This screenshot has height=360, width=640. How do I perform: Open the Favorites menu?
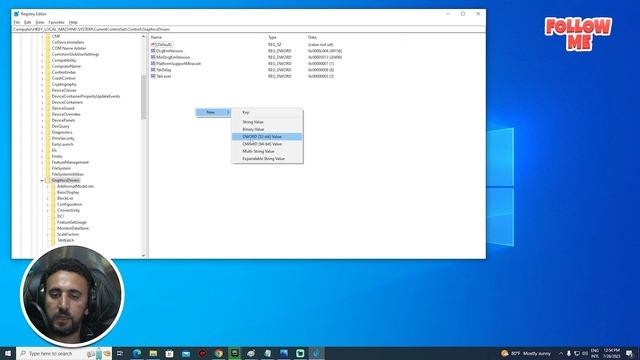[56, 22]
